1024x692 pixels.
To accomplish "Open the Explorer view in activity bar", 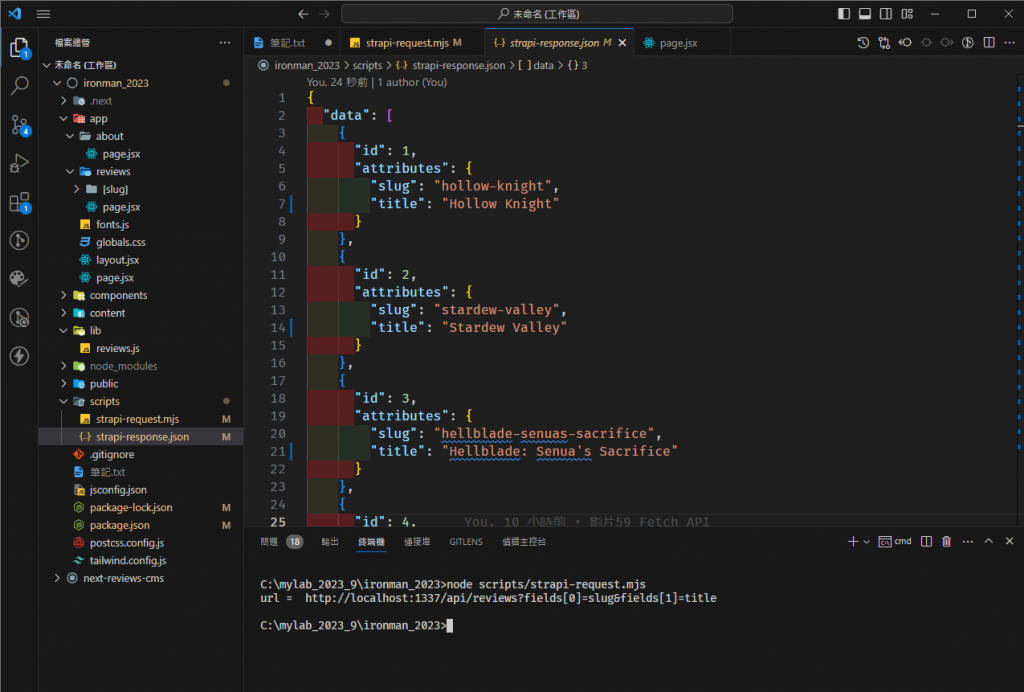I will (20, 48).
